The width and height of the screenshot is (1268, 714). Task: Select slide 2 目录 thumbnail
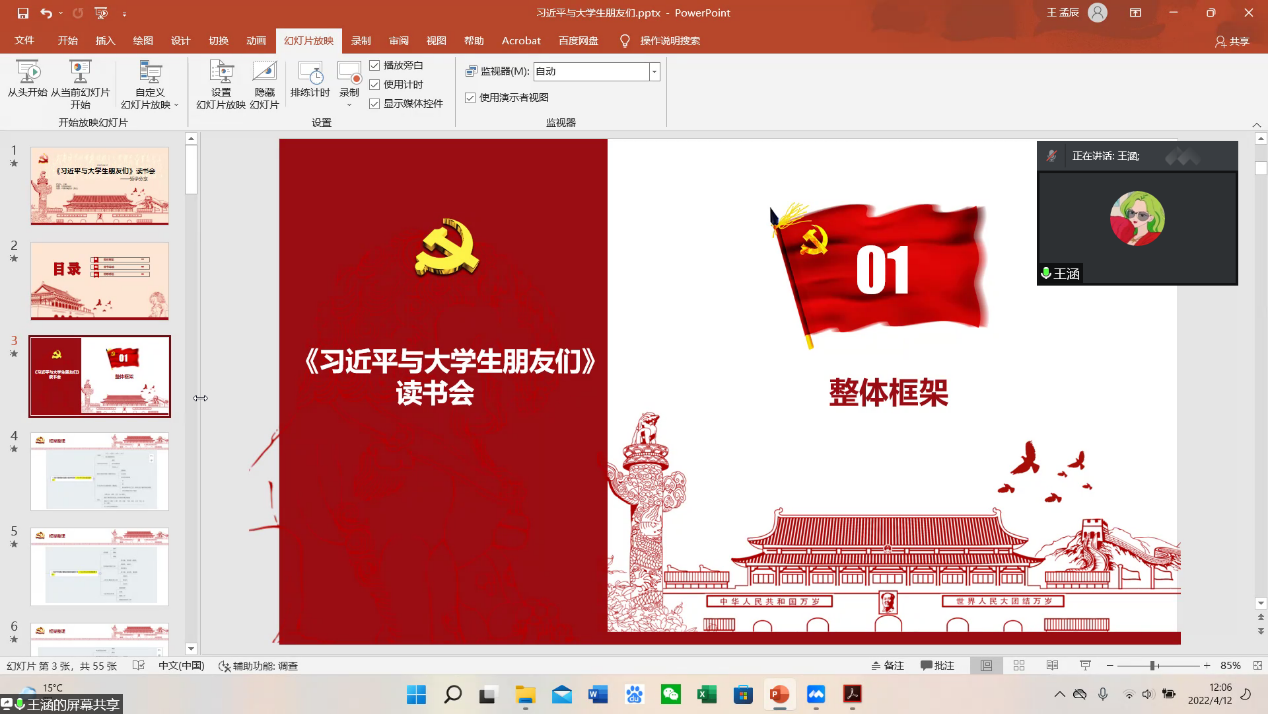pyautogui.click(x=99, y=281)
